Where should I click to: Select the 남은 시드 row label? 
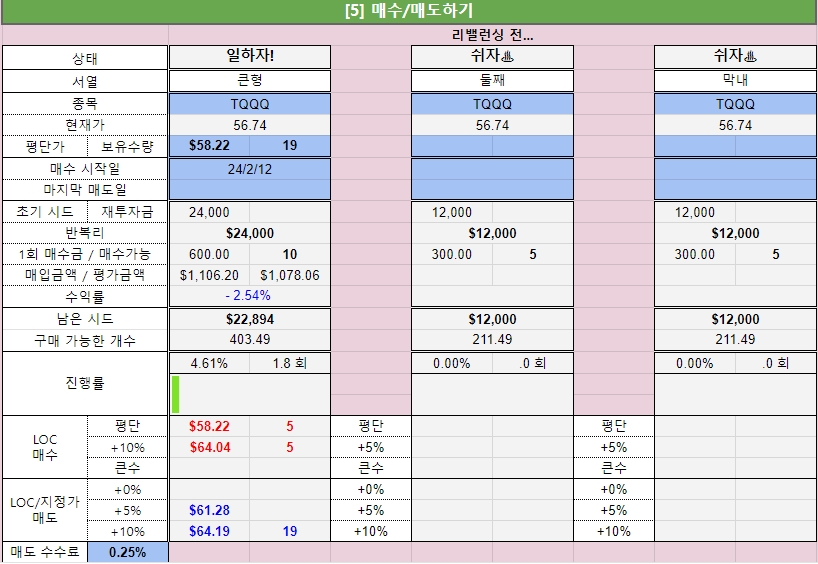coord(85,319)
